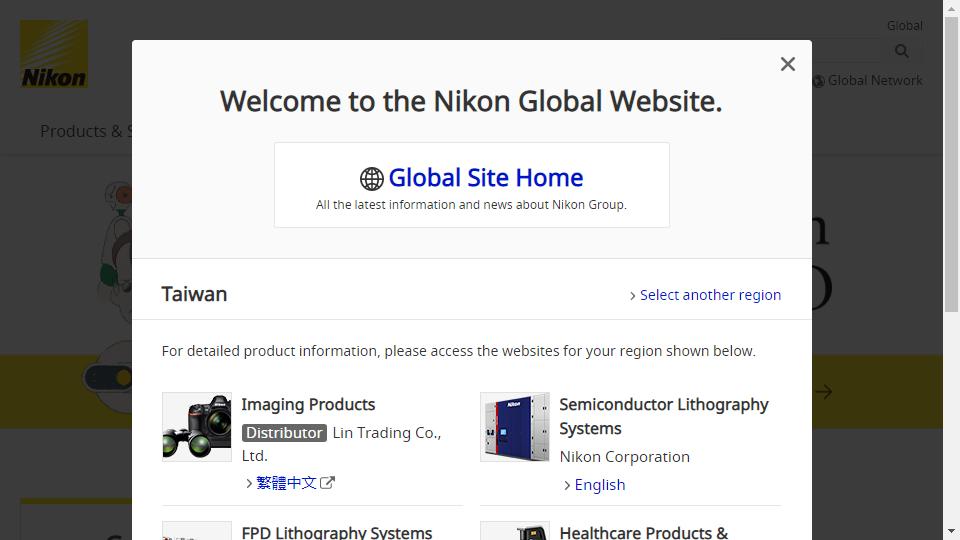
Task: Close the welcome dialog with the X
Action: coord(787,64)
